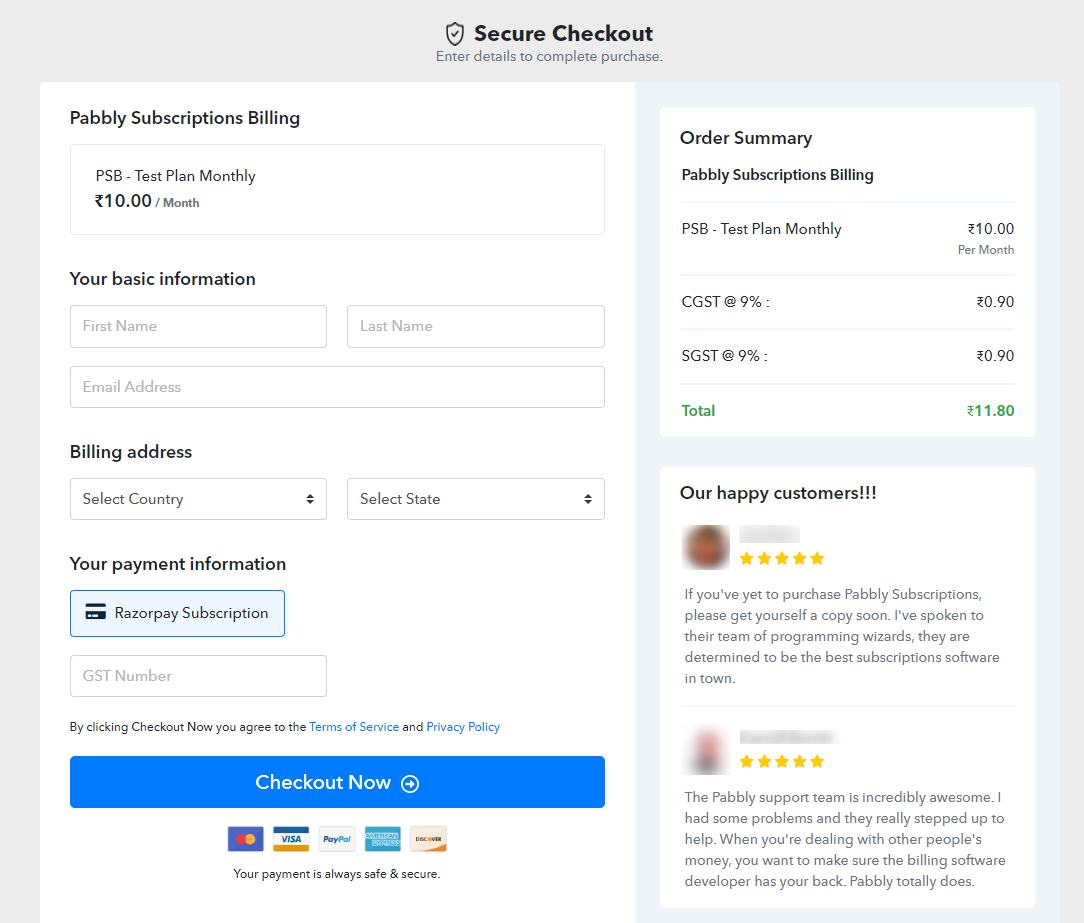Click the first customer's profile photo

tap(706, 547)
